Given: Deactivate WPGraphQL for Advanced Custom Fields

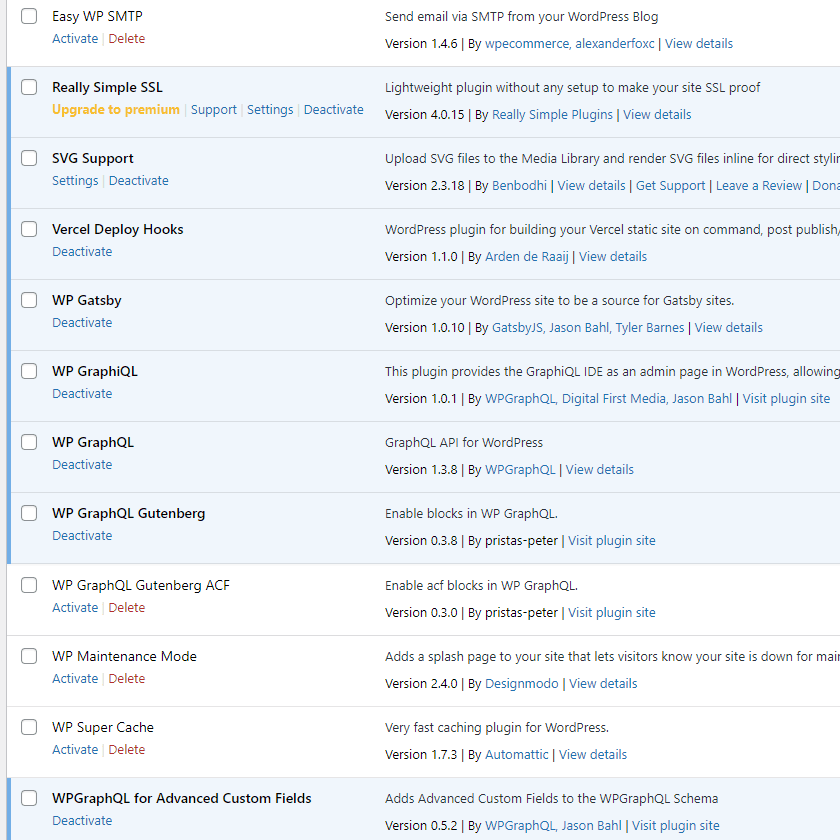Looking at the screenshot, I should 82,820.
